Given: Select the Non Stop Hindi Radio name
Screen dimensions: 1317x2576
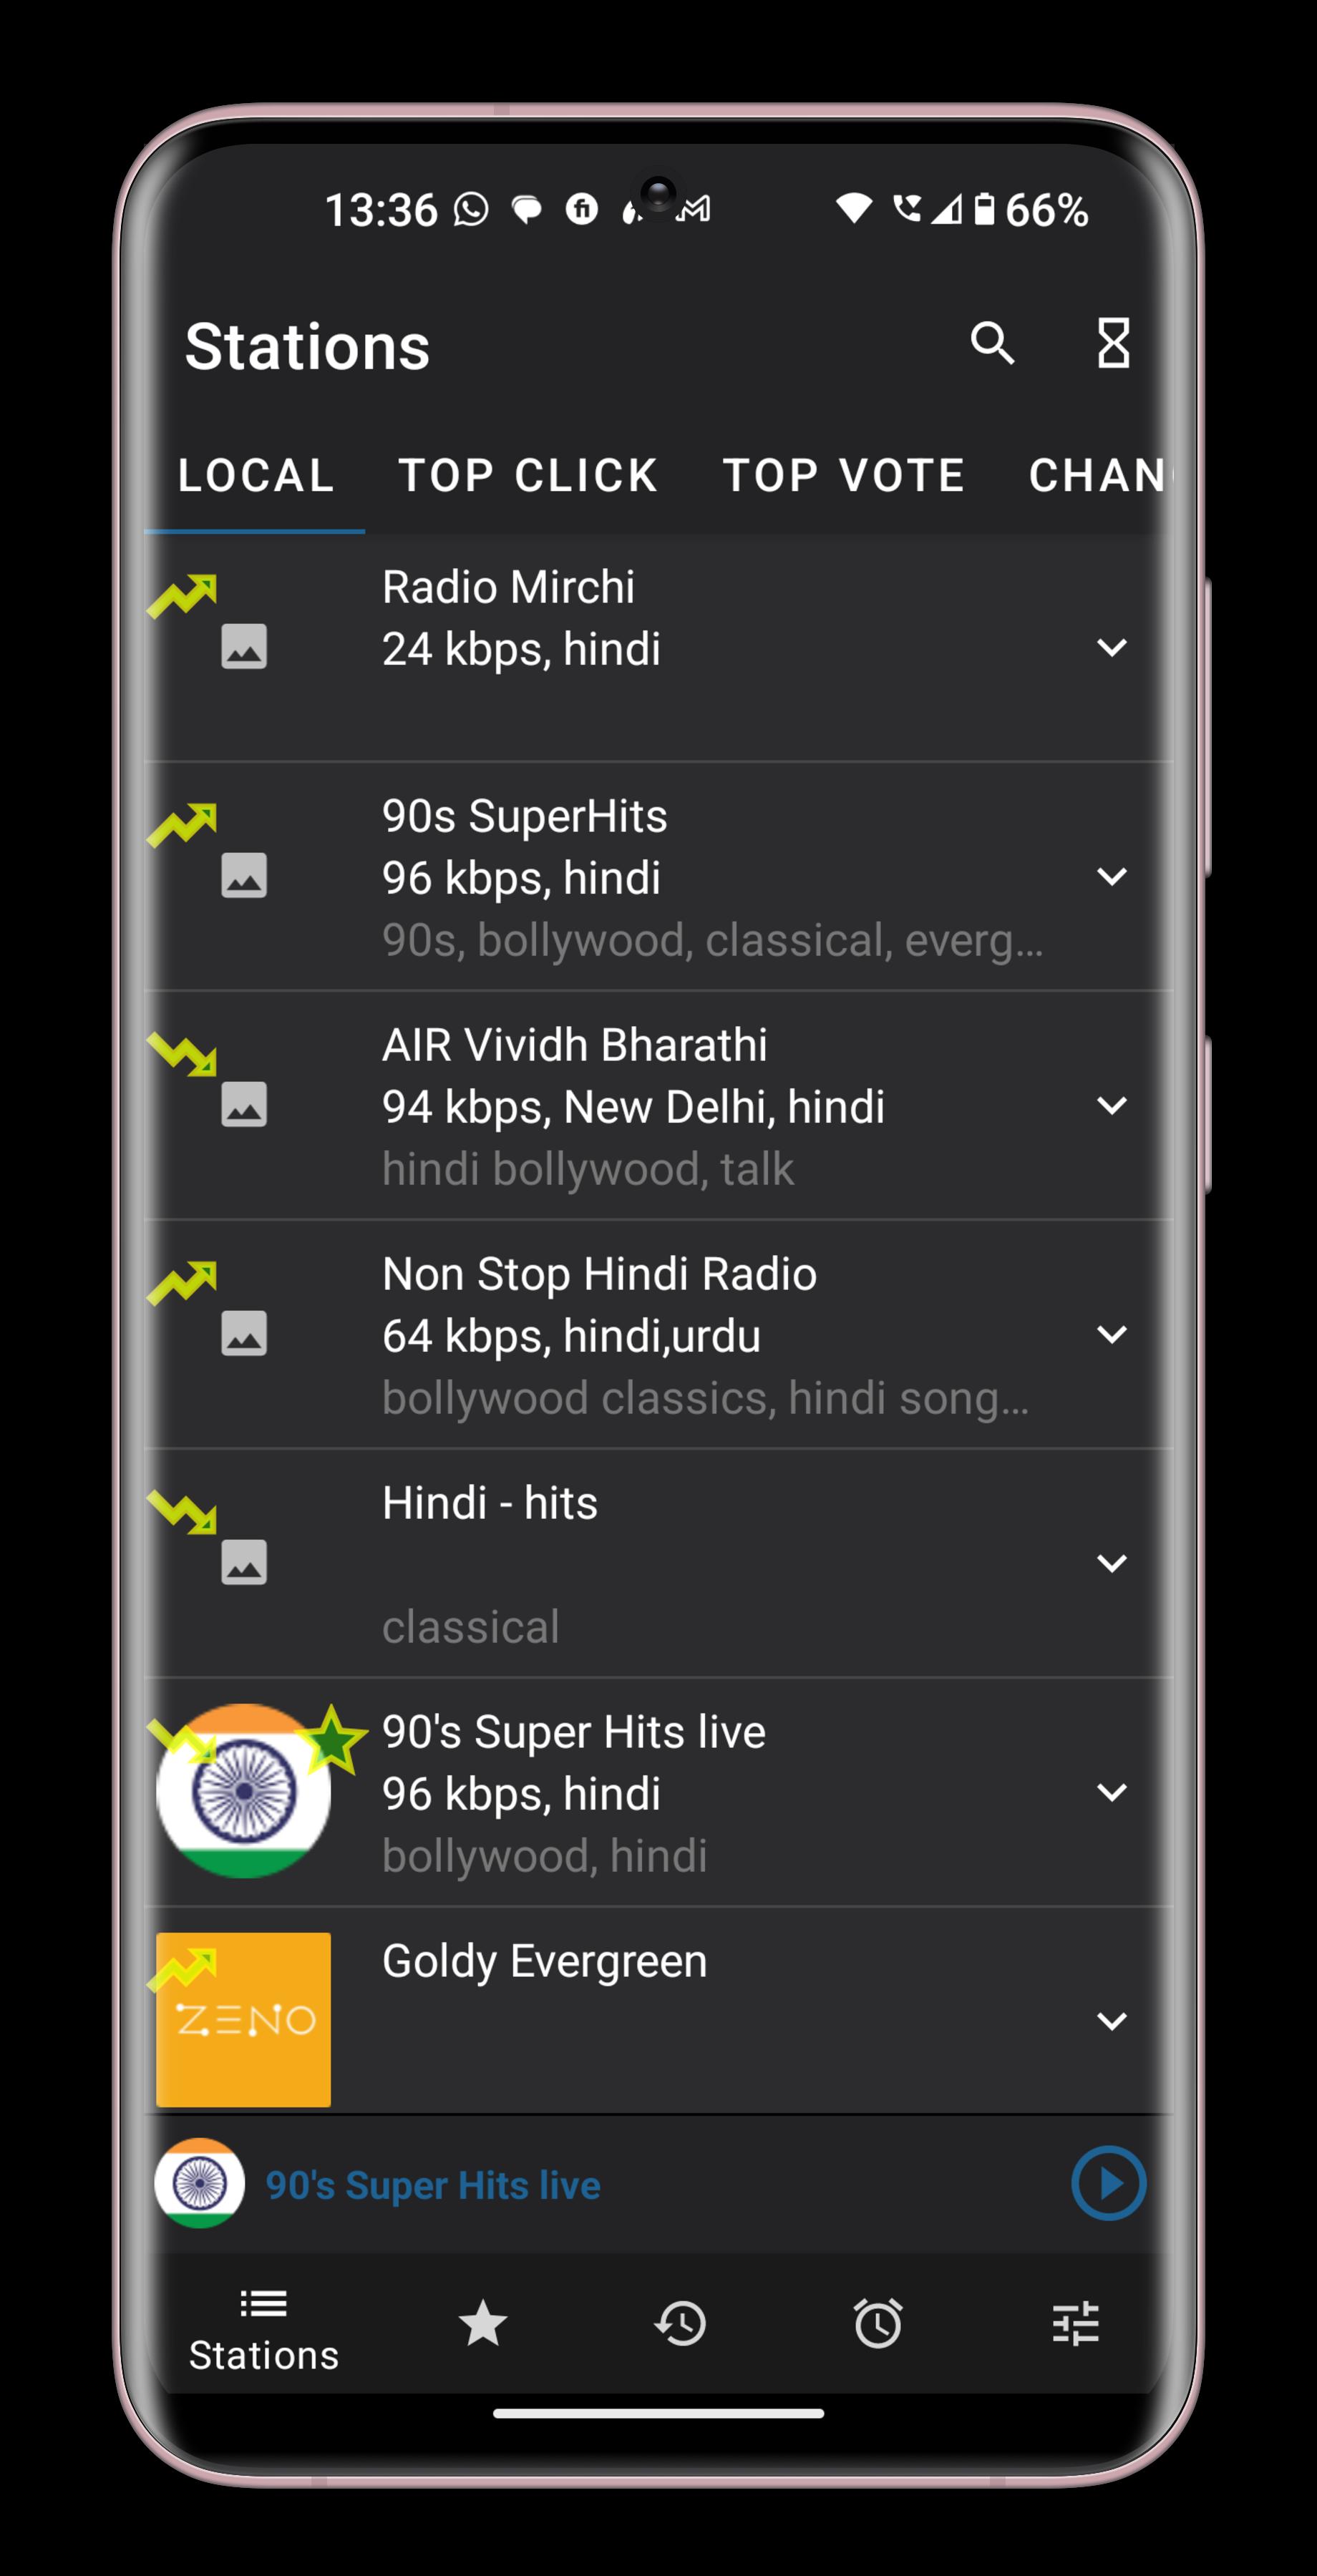Looking at the screenshot, I should pos(599,1274).
